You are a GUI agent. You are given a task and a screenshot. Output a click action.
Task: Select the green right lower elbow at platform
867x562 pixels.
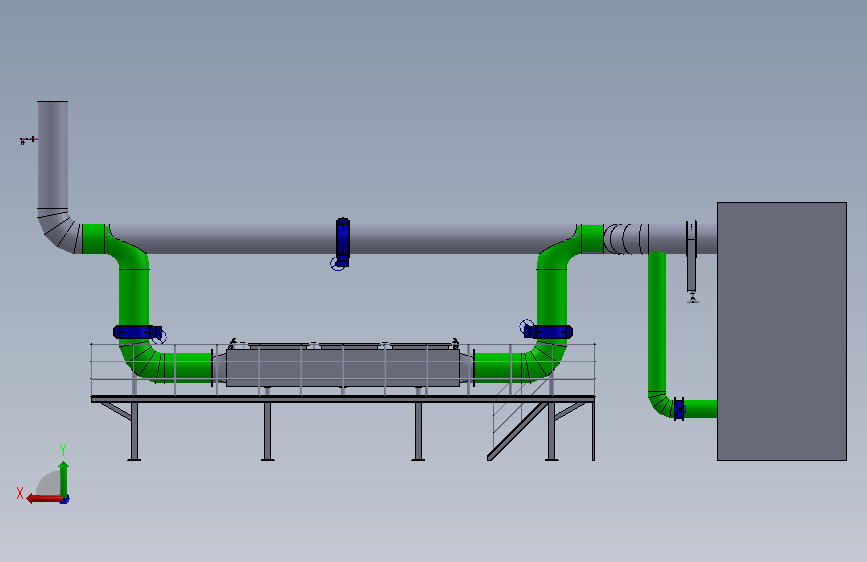[x=544, y=361]
